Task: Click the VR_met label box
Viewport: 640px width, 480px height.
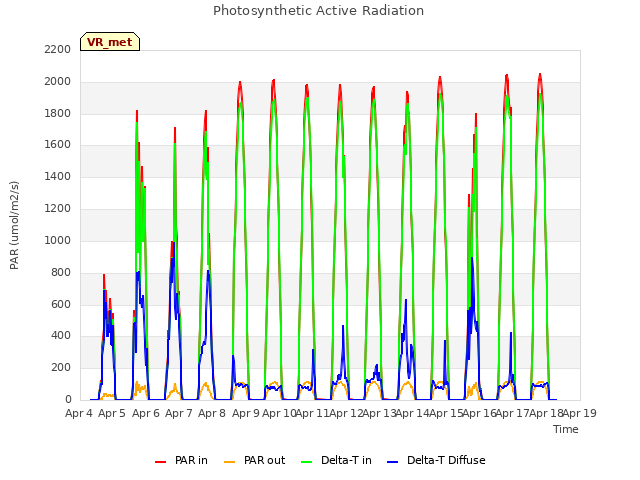Action: click(x=110, y=42)
